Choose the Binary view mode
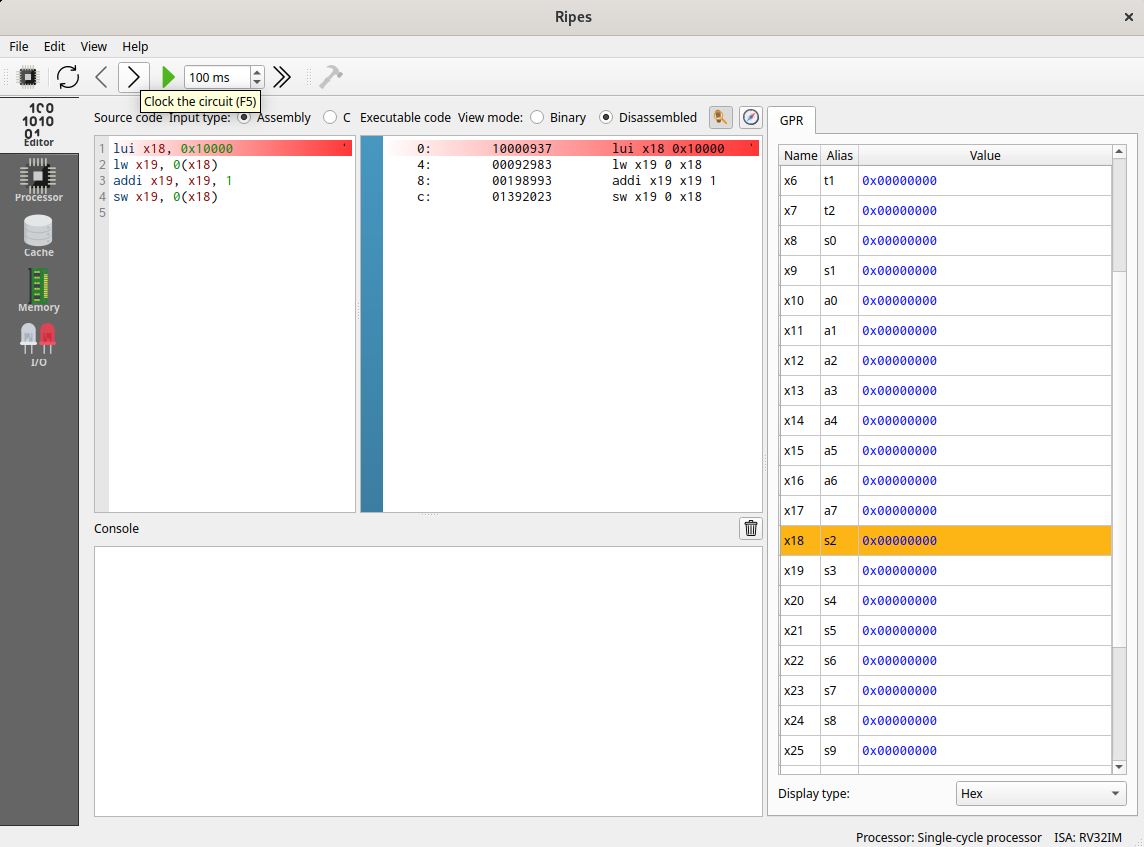The height and width of the screenshot is (847, 1144). 537,117
